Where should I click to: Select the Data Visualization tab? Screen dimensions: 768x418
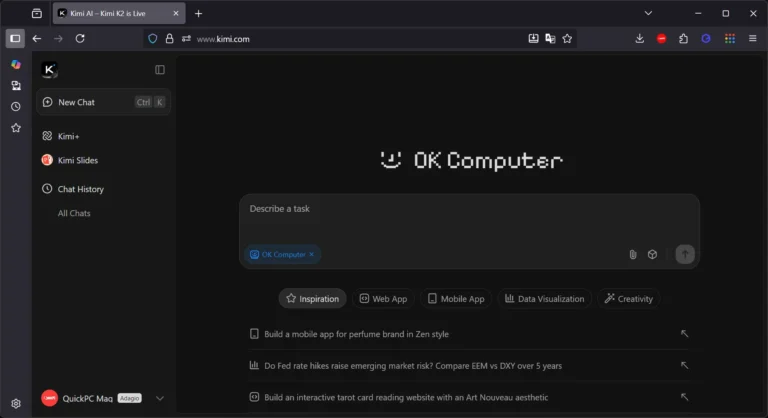545,298
